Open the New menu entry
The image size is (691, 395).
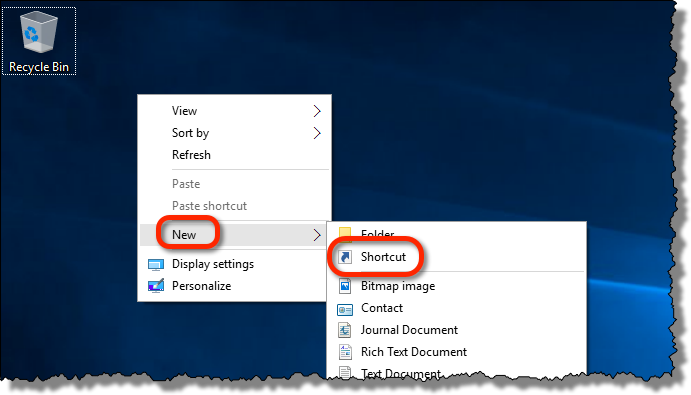(x=234, y=235)
